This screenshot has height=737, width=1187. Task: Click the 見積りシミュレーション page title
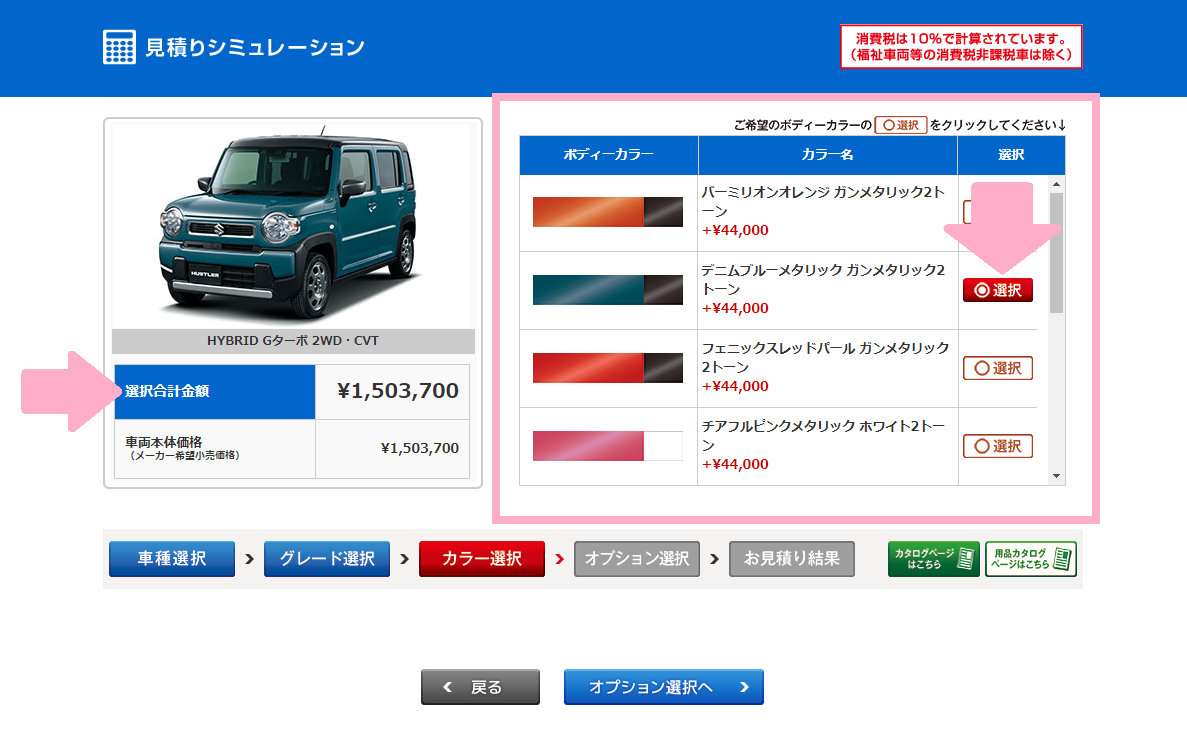pos(255,47)
